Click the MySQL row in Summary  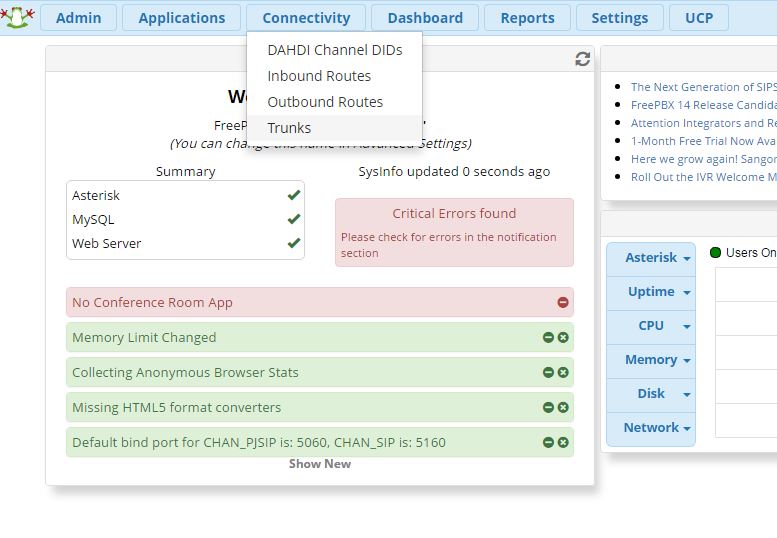click(185, 219)
